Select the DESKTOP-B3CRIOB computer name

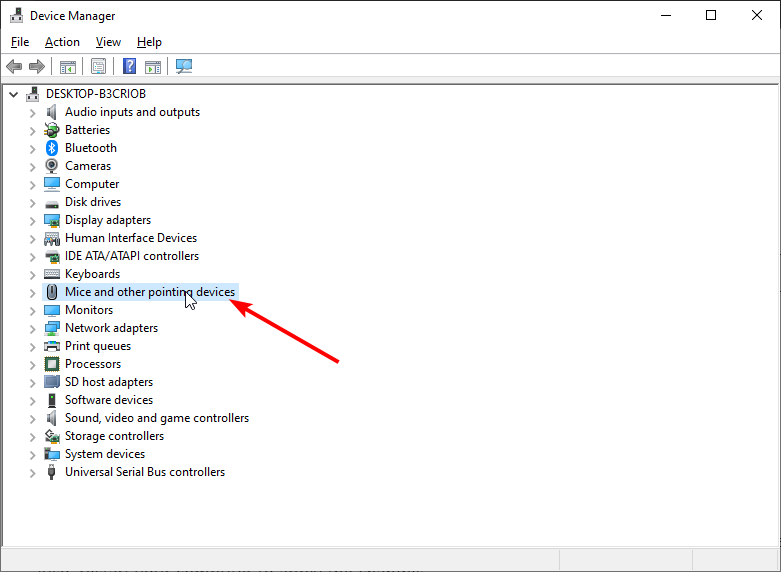(96, 94)
